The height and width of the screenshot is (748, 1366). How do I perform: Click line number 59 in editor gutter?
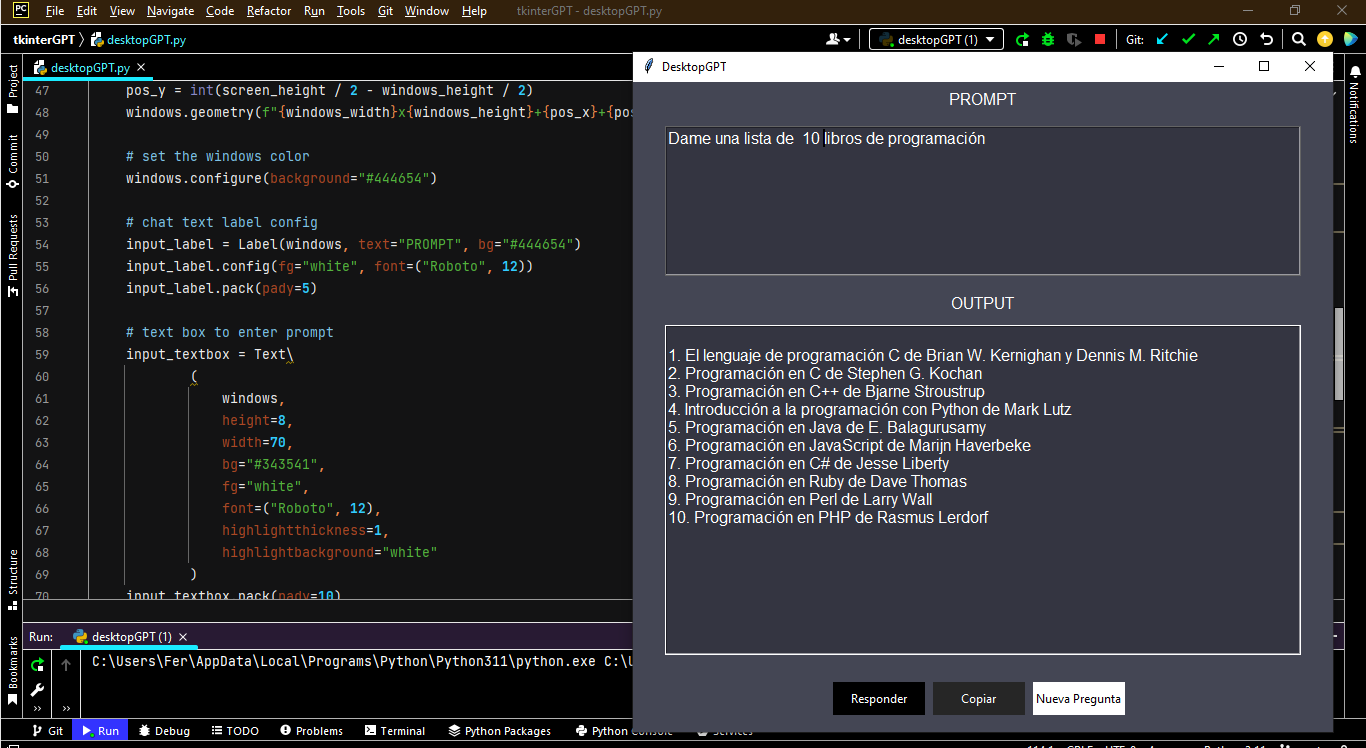click(x=41, y=354)
